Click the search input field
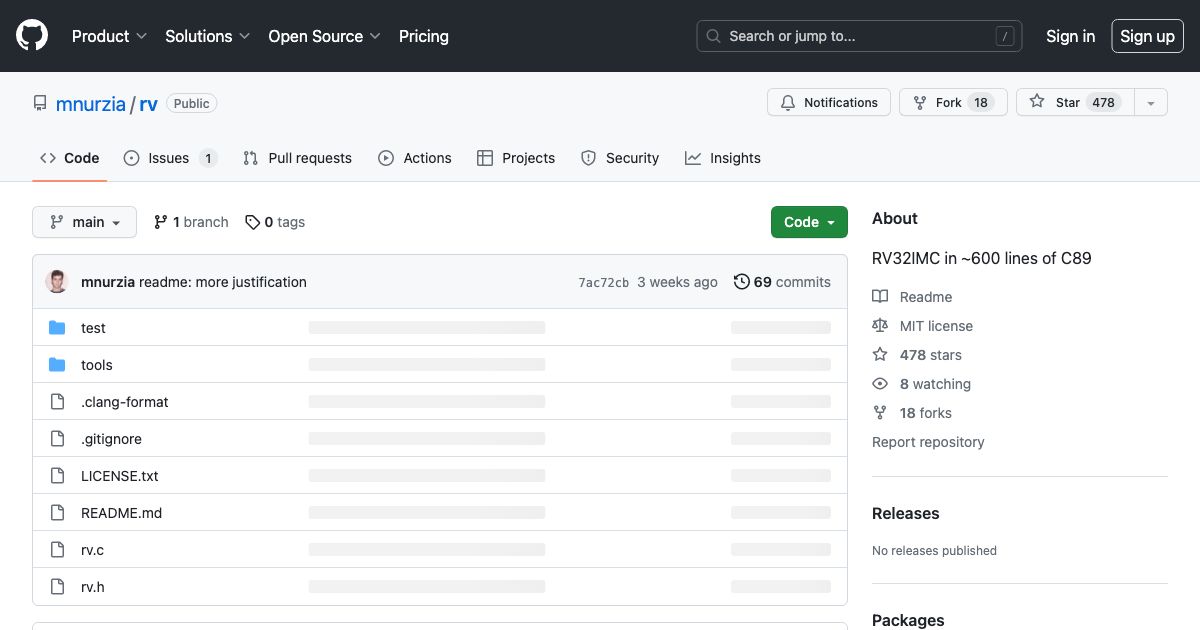This screenshot has width=1200, height=630. (858, 36)
